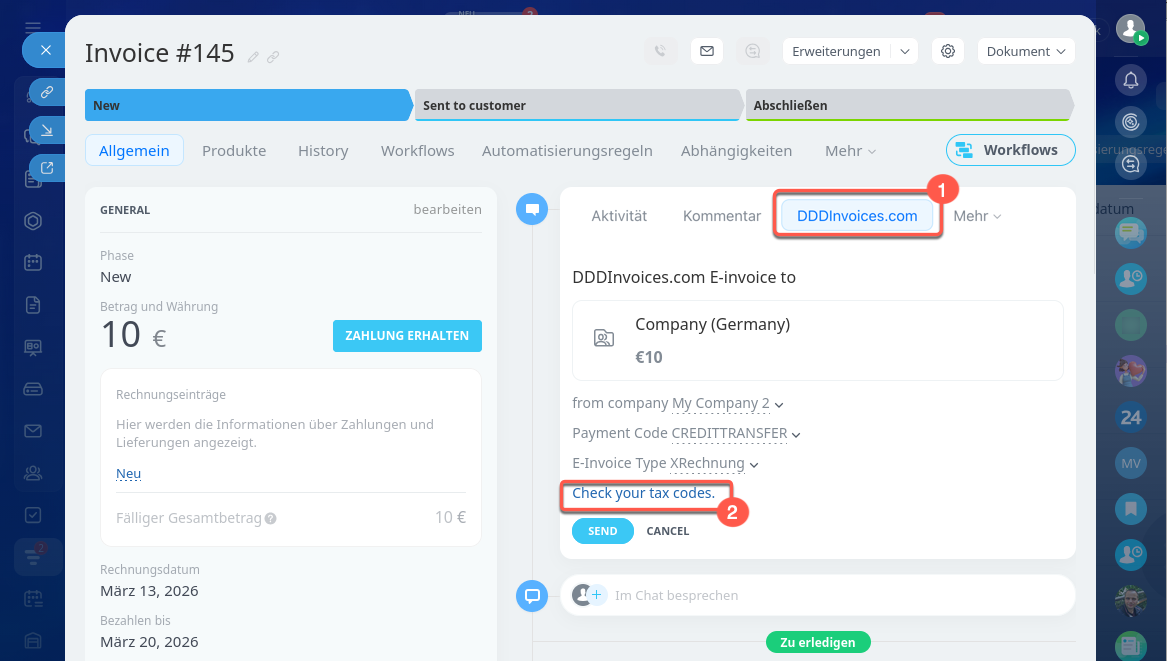Open the Automatisierungsregeln tab
1167x661 pixels.
(x=567, y=150)
